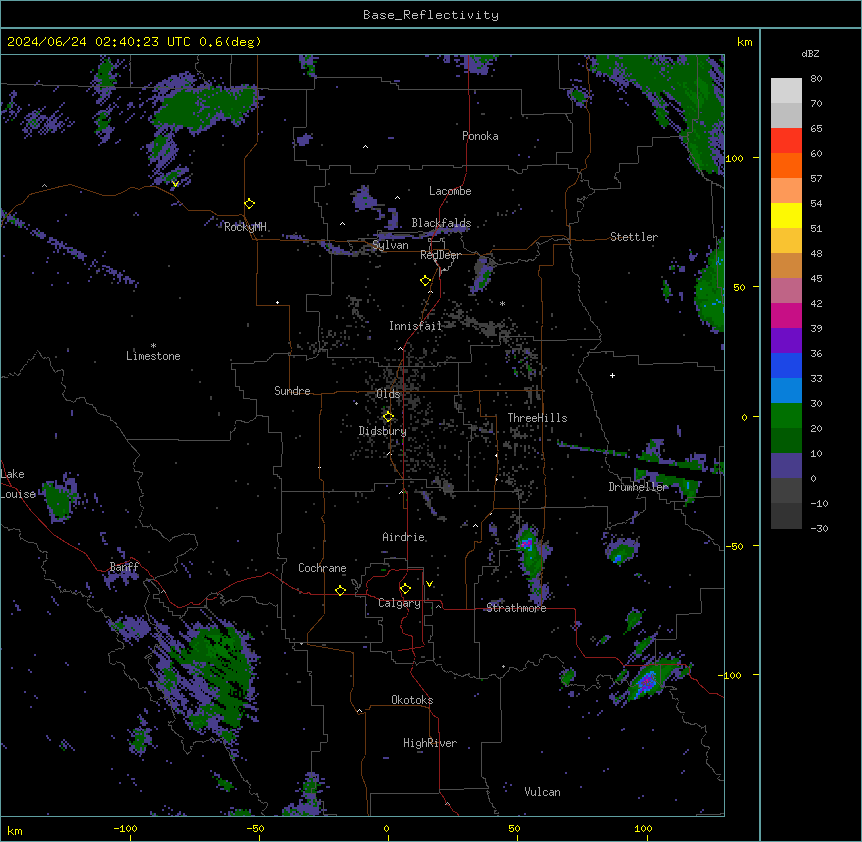Select the Limestone label
The width and height of the screenshot is (862, 842).
click(x=153, y=356)
